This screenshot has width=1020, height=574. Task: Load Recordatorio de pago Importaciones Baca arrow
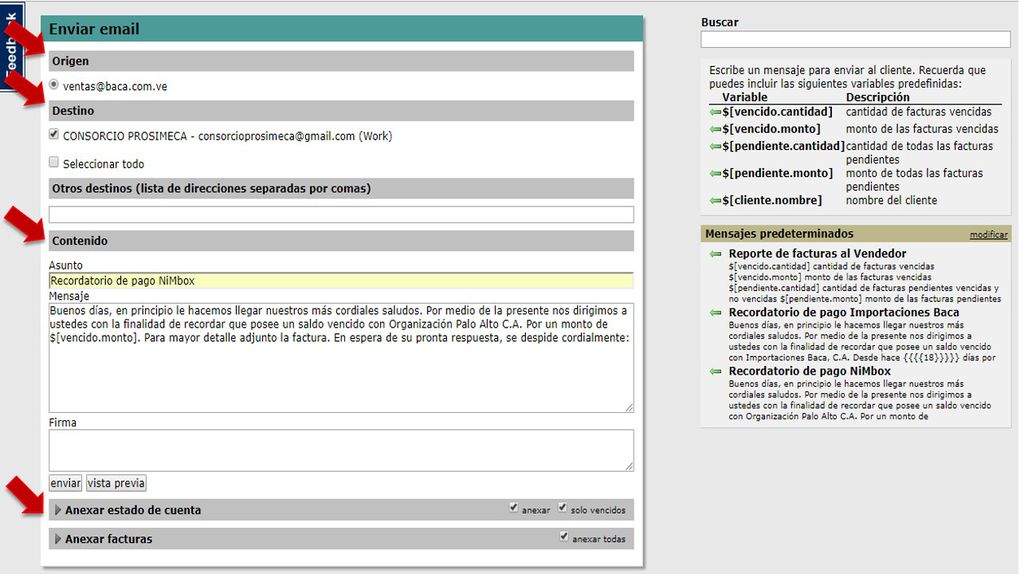pyautogui.click(x=715, y=313)
